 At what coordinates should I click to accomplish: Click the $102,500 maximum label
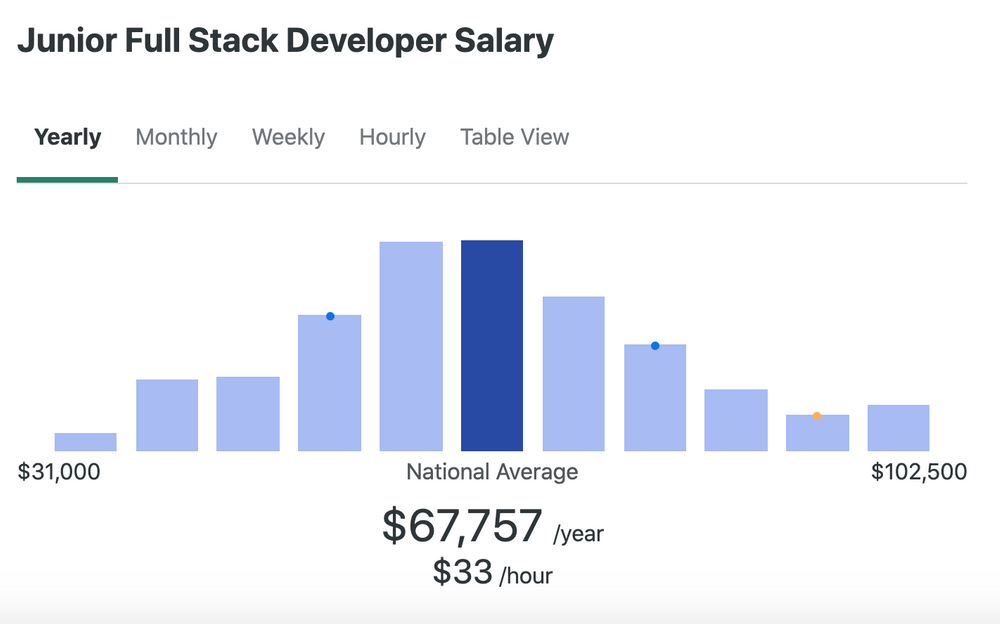(x=919, y=472)
